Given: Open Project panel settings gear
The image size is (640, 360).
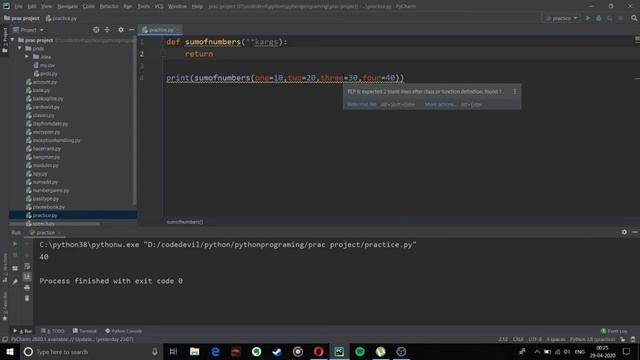Looking at the screenshot, I should (x=121, y=30).
